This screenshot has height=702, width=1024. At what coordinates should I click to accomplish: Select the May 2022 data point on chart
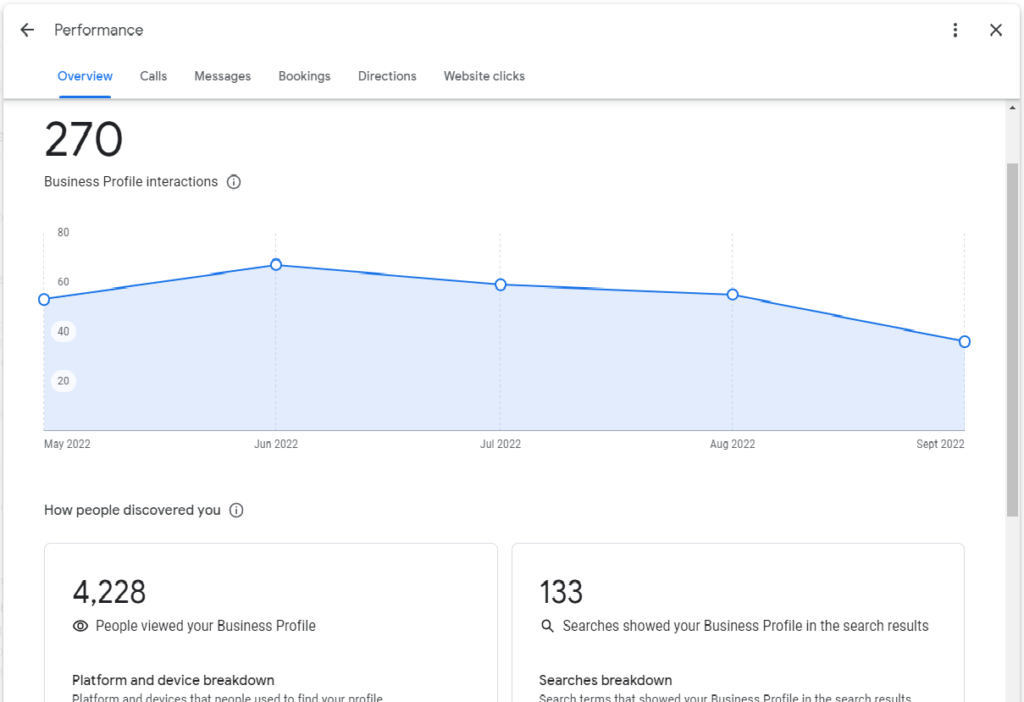[x=44, y=300]
